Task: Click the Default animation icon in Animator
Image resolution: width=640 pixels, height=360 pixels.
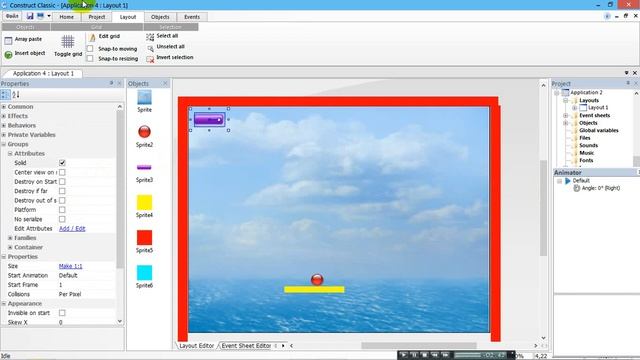Action: point(568,181)
